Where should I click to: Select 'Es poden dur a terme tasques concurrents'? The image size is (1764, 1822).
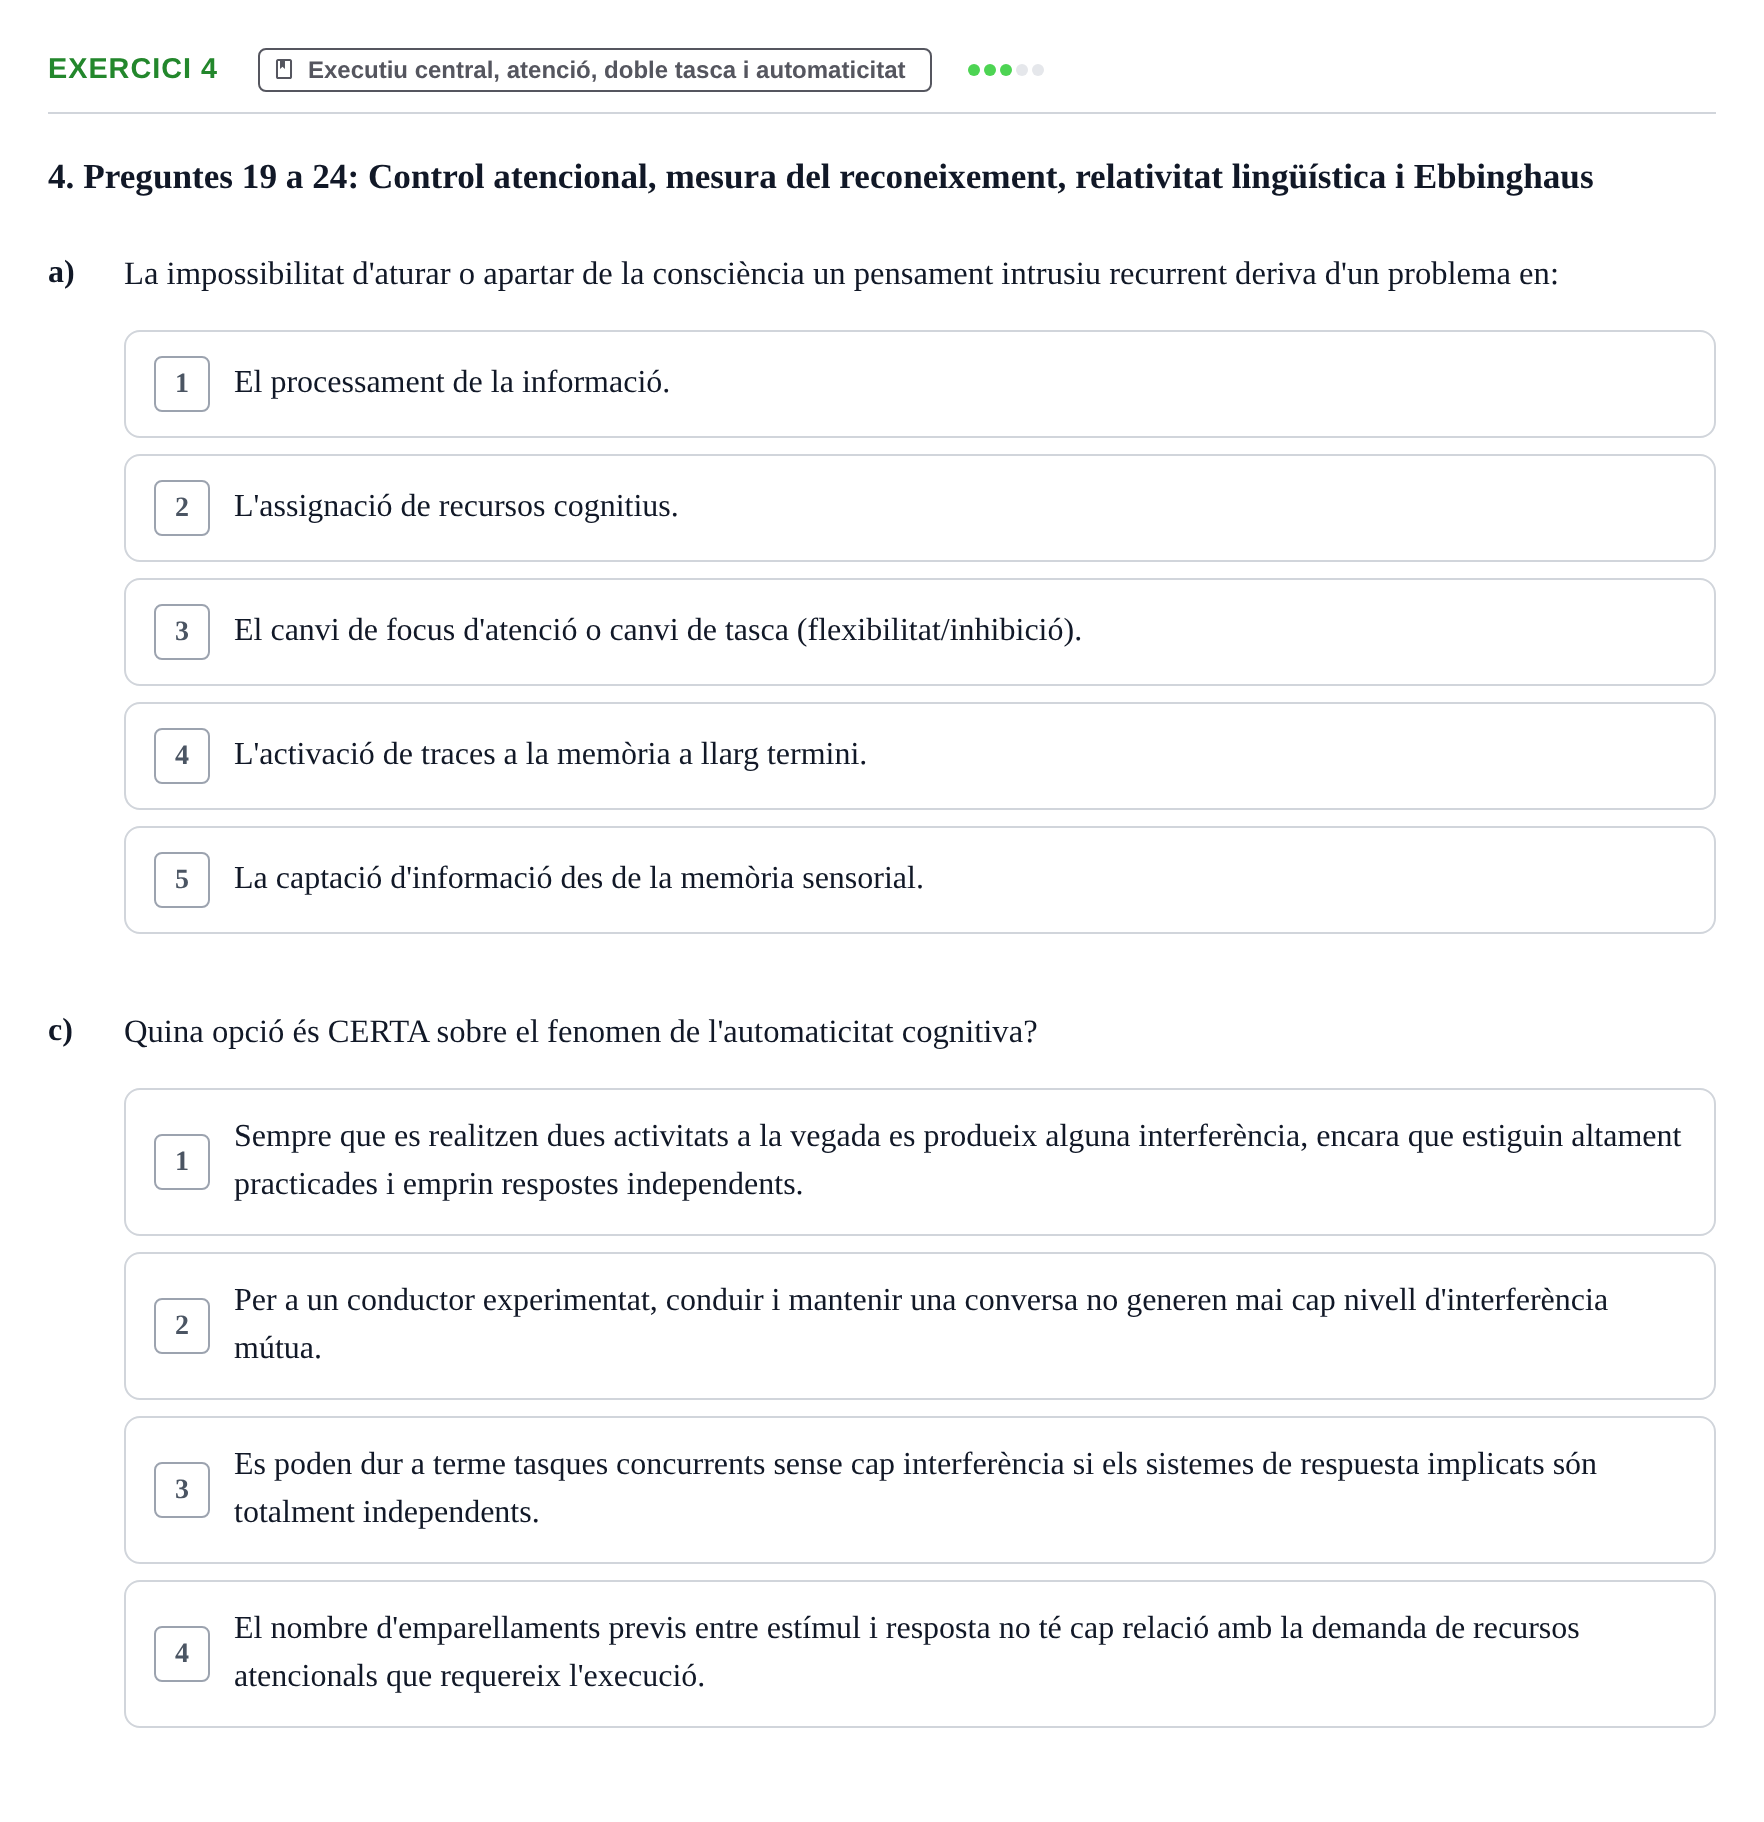(919, 1490)
